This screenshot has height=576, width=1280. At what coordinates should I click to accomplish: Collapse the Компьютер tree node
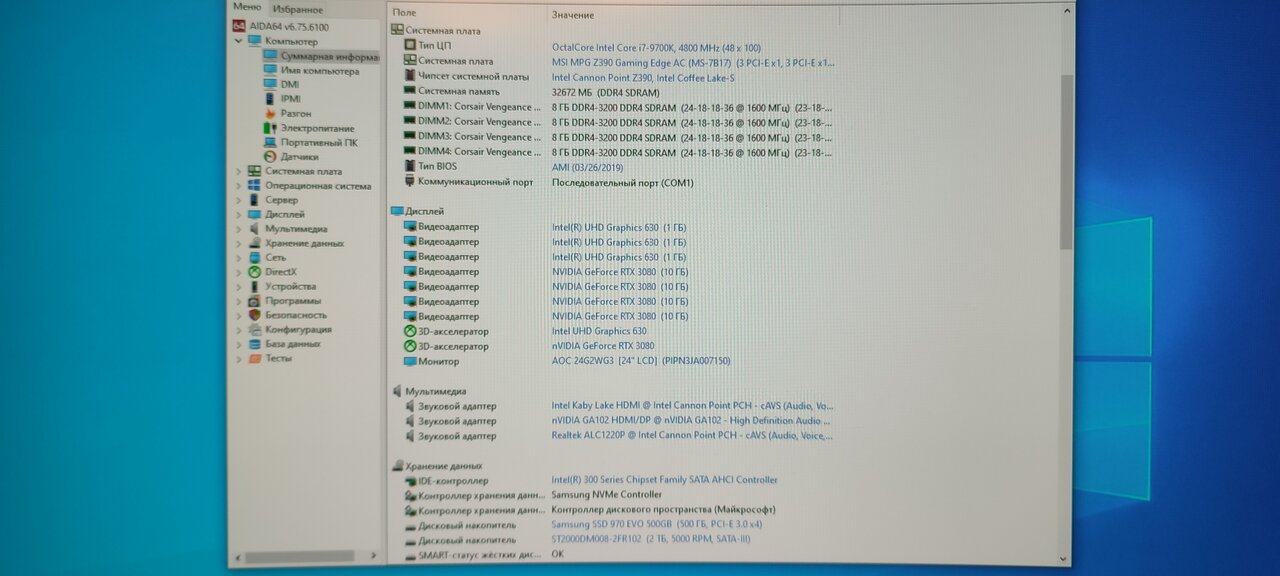pyautogui.click(x=238, y=42)
